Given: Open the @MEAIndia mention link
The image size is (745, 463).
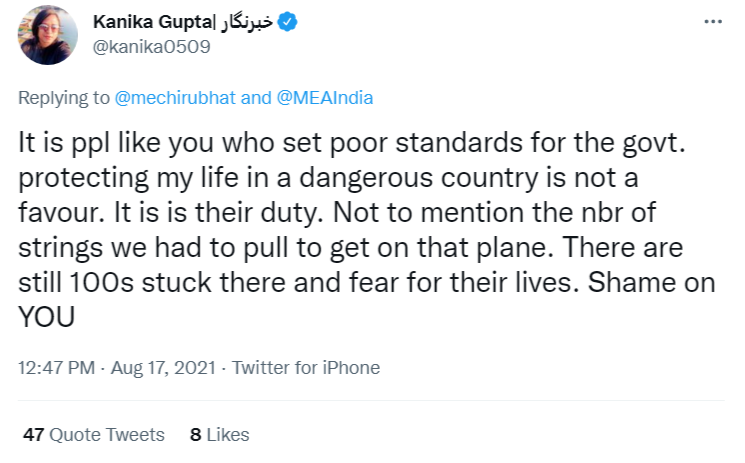Looking at the screenshot, I should [x=325, y=98].
